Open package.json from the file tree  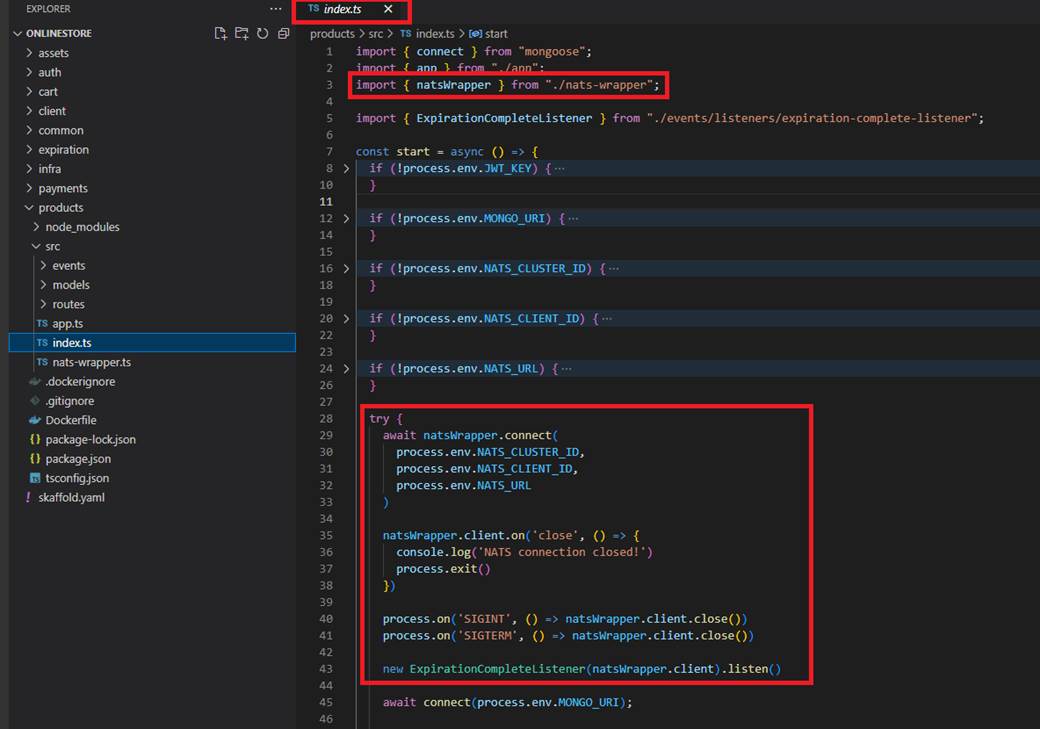pos(78,459)
